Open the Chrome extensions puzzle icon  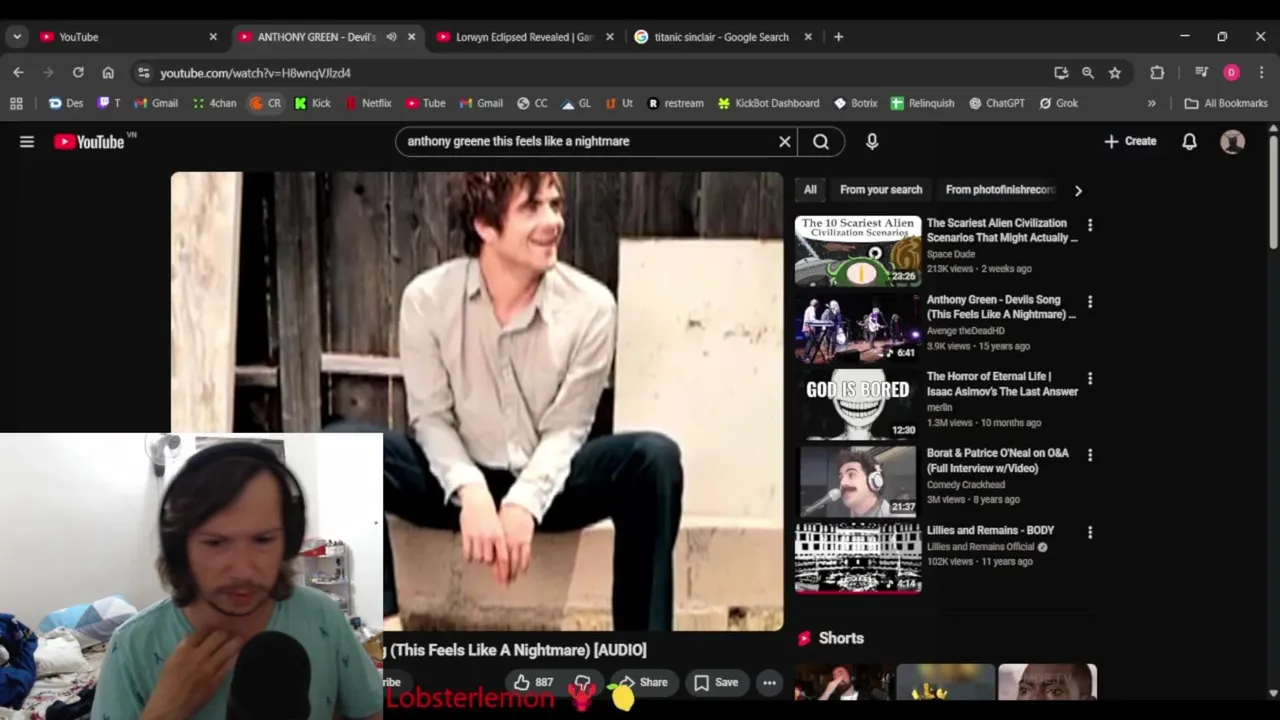click(x=1157, y=73)
